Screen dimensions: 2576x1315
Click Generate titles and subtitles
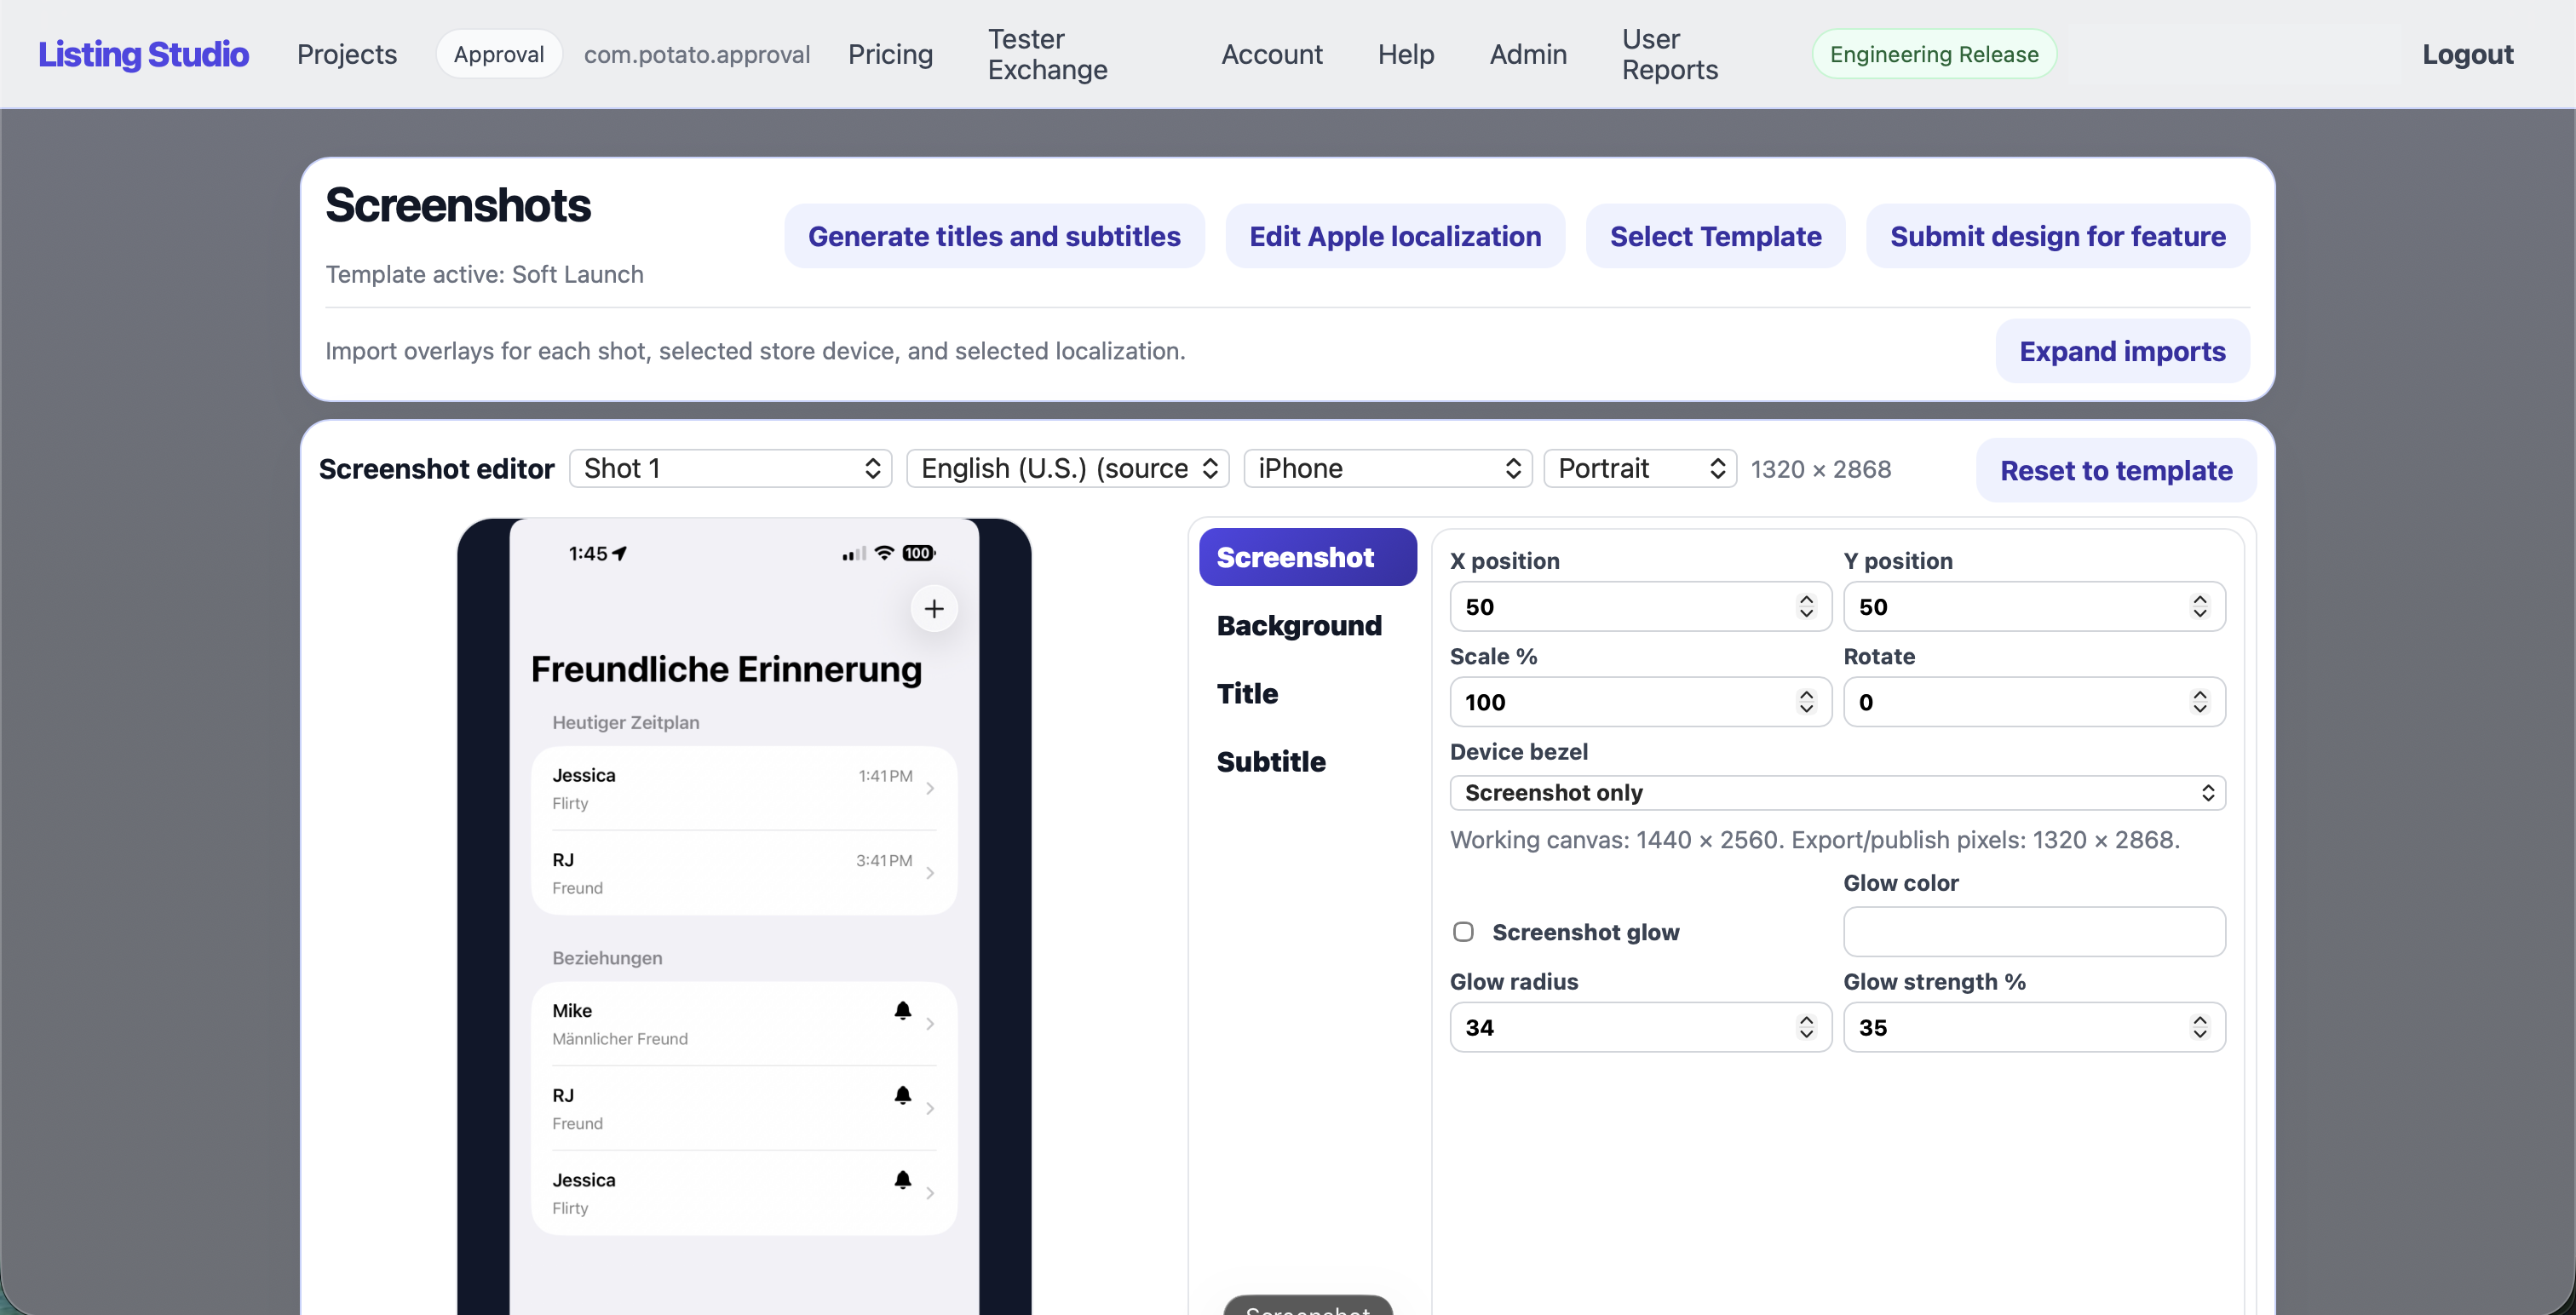coord(994,236)
